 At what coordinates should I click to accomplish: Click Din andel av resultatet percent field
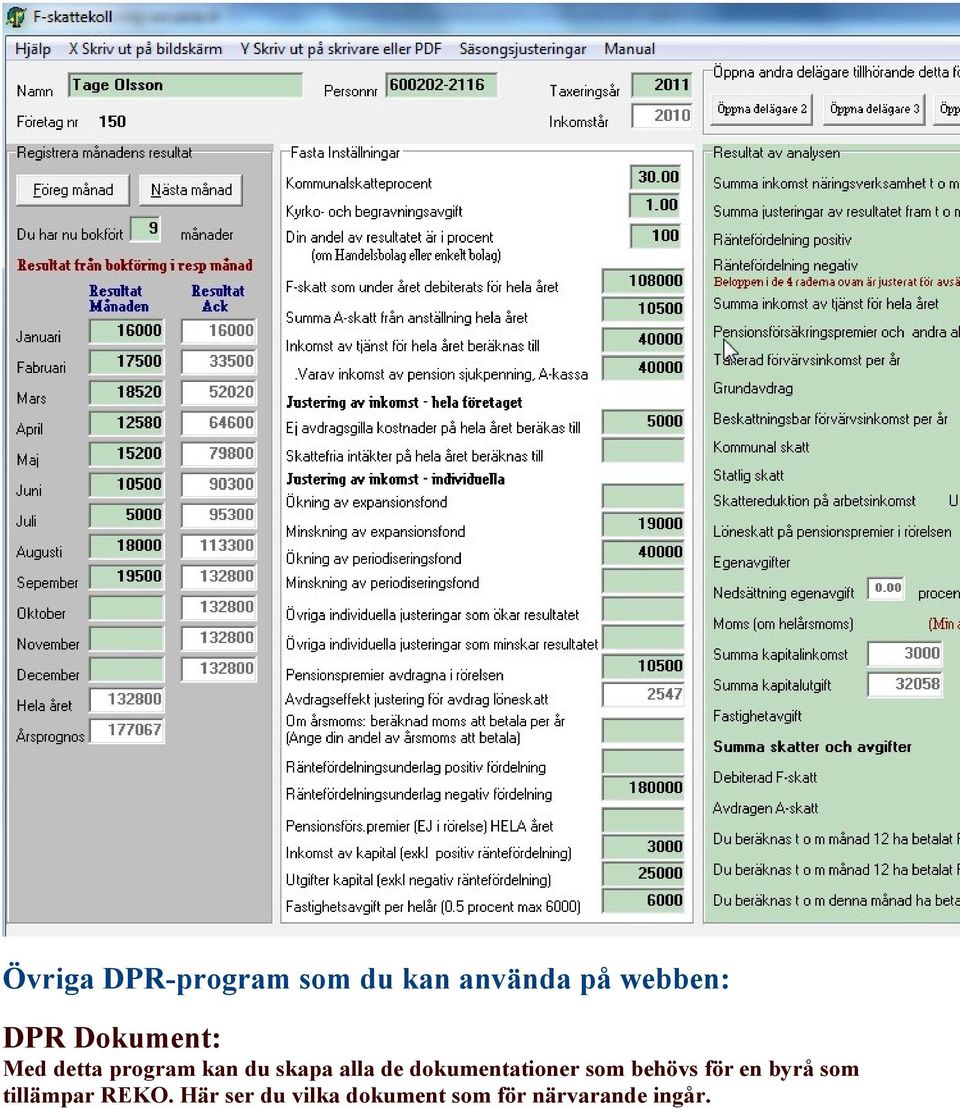point(656,236)
